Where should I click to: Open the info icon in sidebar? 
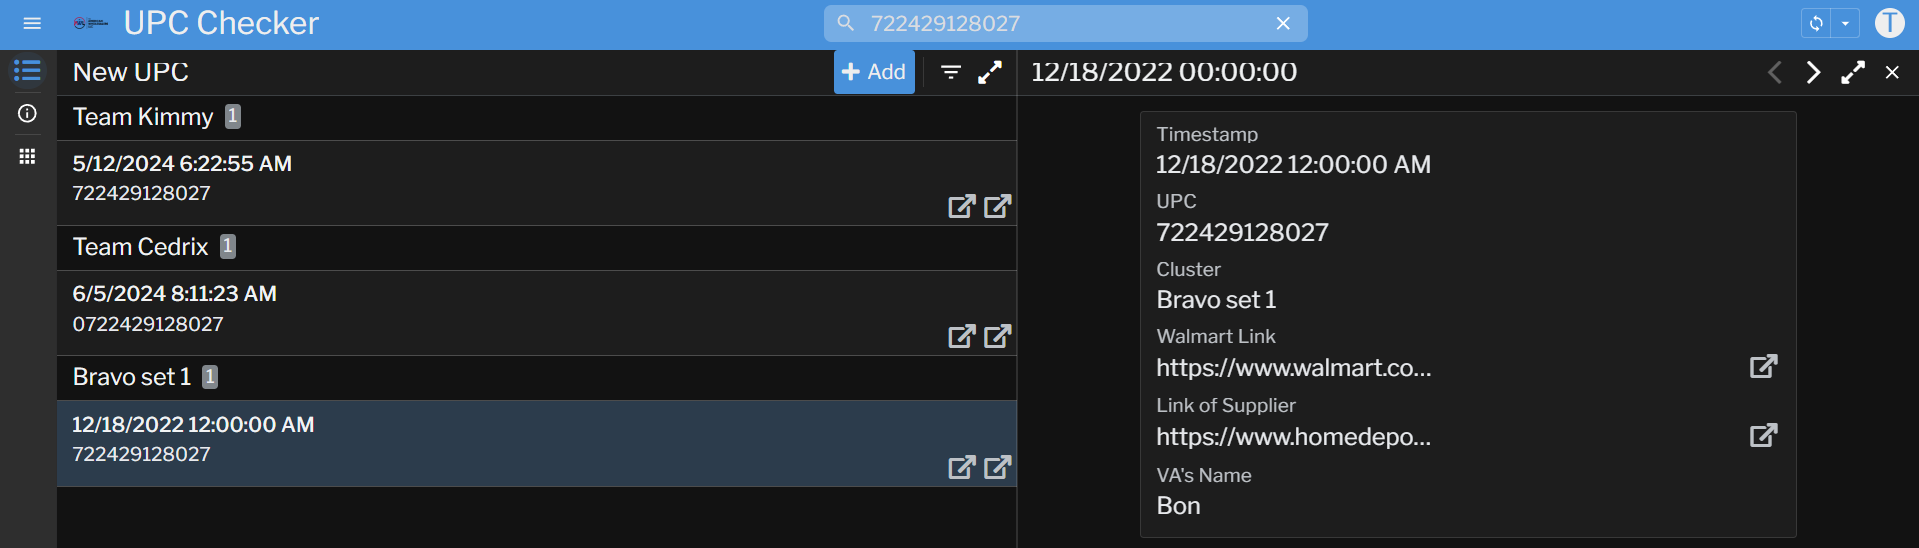click(x=27, y=114)
